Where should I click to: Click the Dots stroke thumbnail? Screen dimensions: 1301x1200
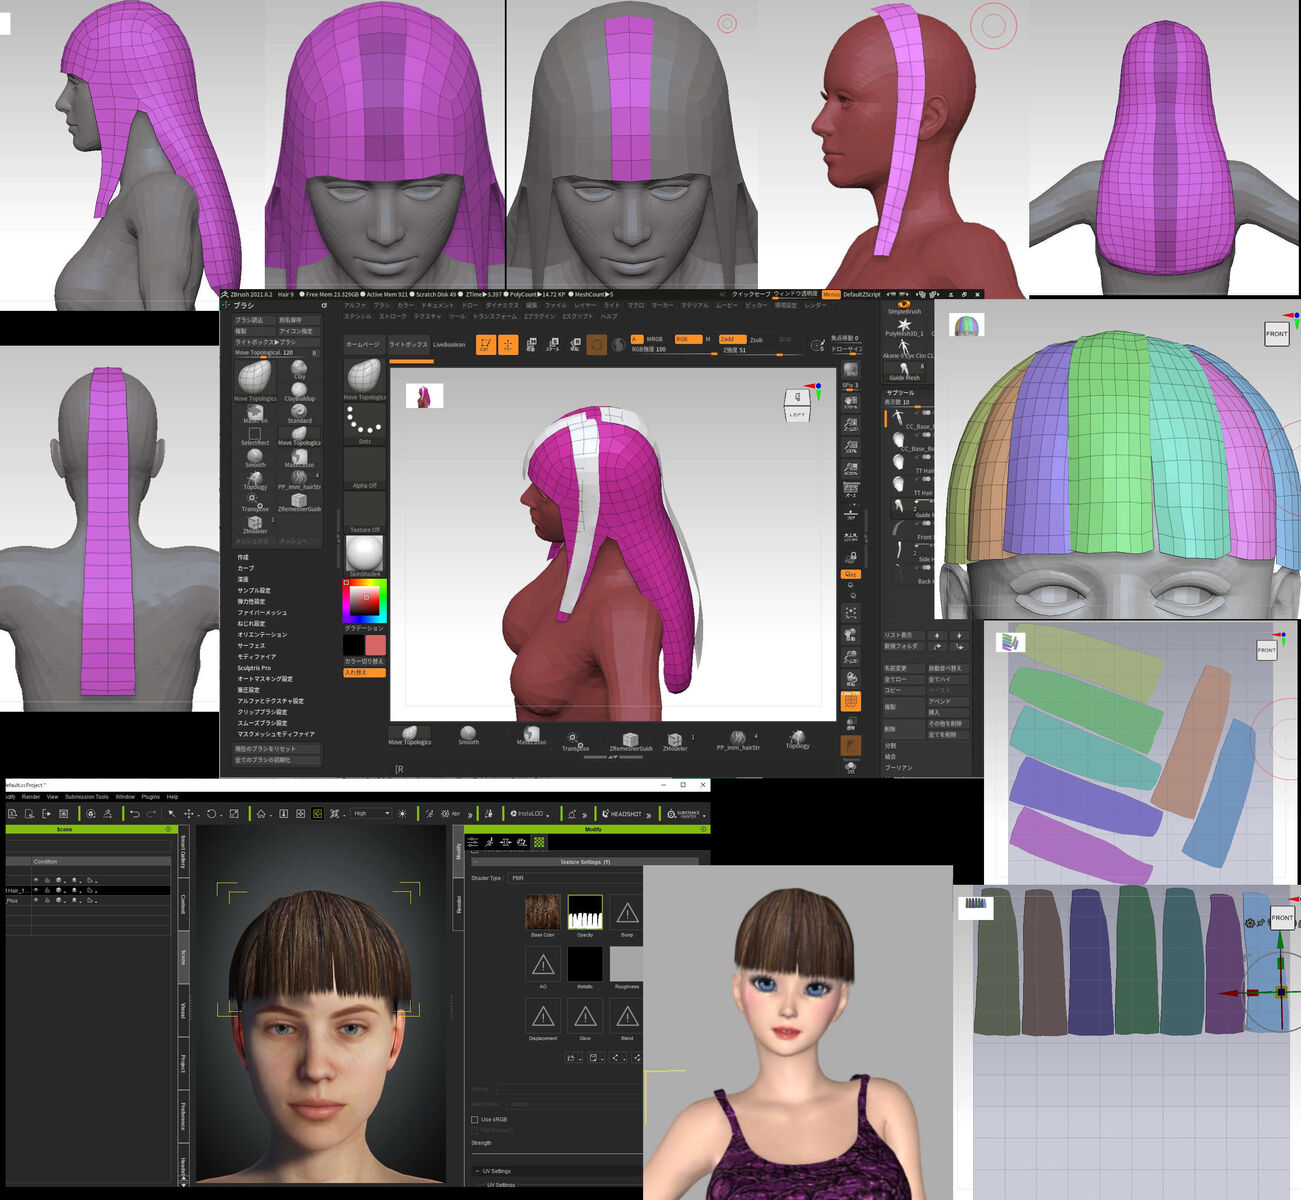[364, 425]
